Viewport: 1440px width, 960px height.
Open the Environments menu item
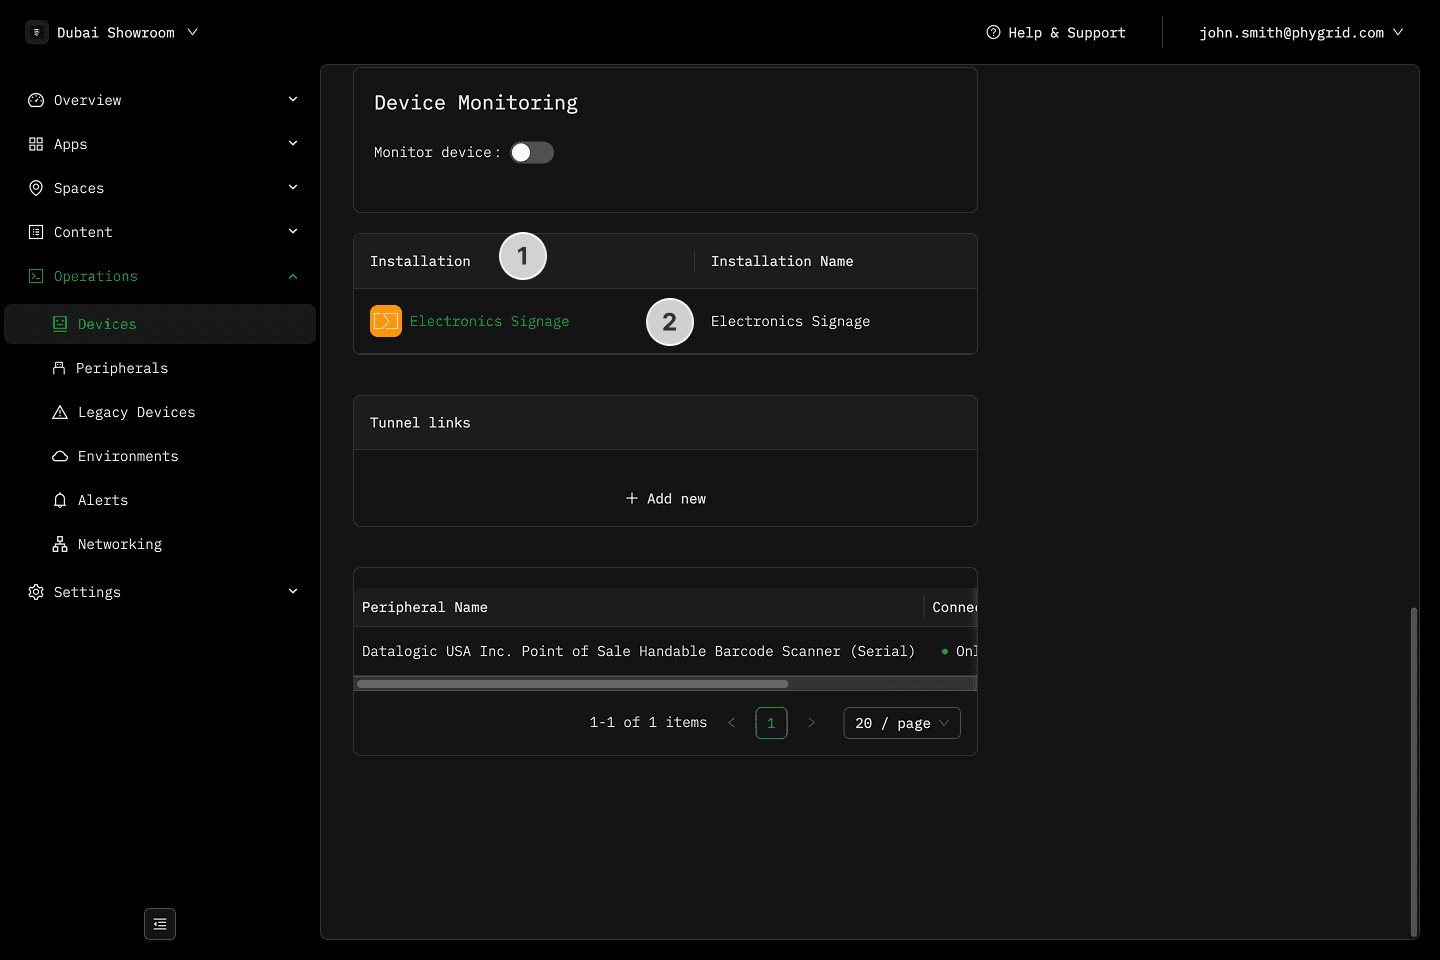pos(160,456)
